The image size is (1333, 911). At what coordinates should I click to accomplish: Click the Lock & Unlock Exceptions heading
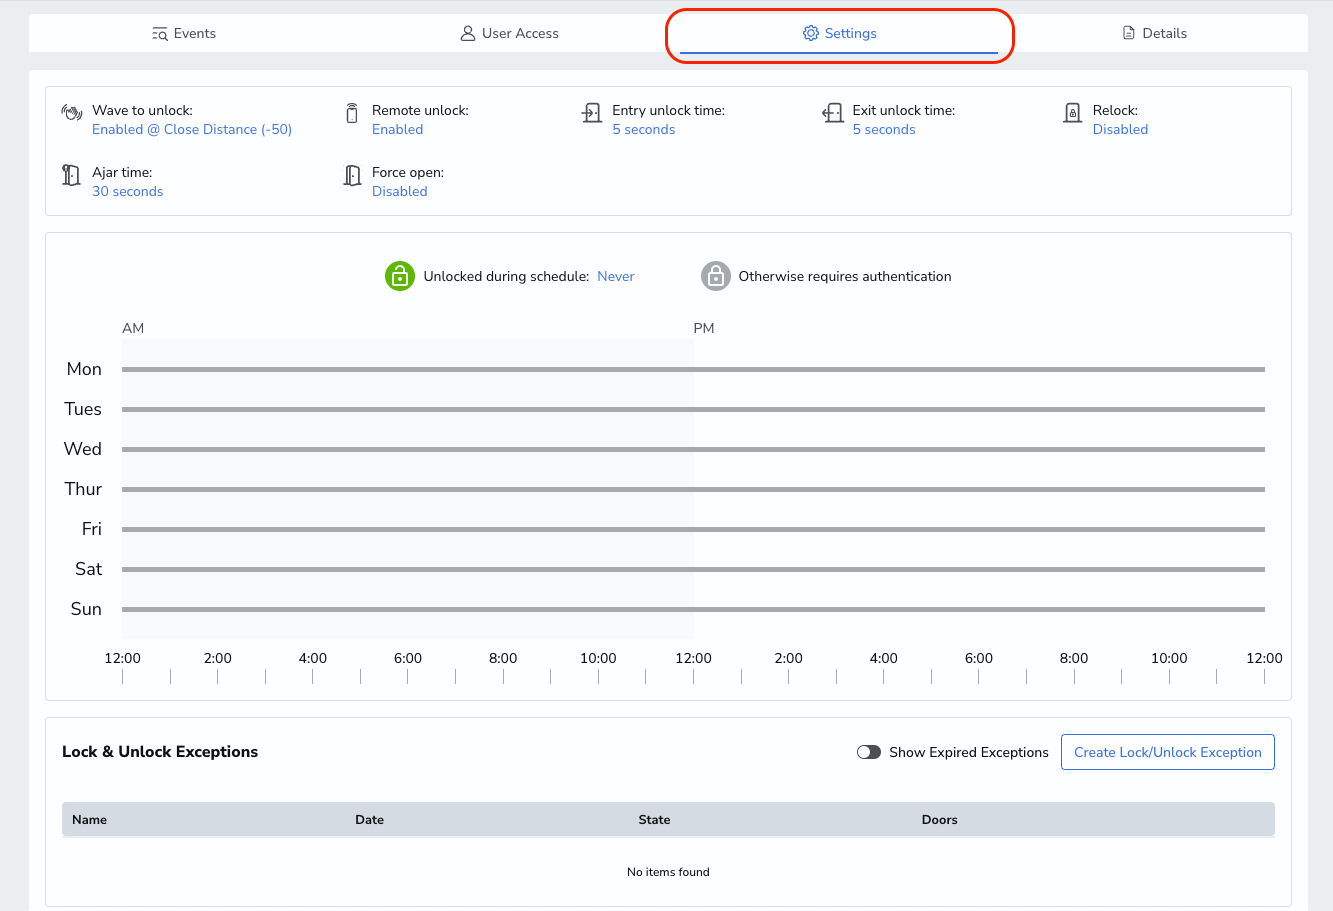[x=160, y=752]
